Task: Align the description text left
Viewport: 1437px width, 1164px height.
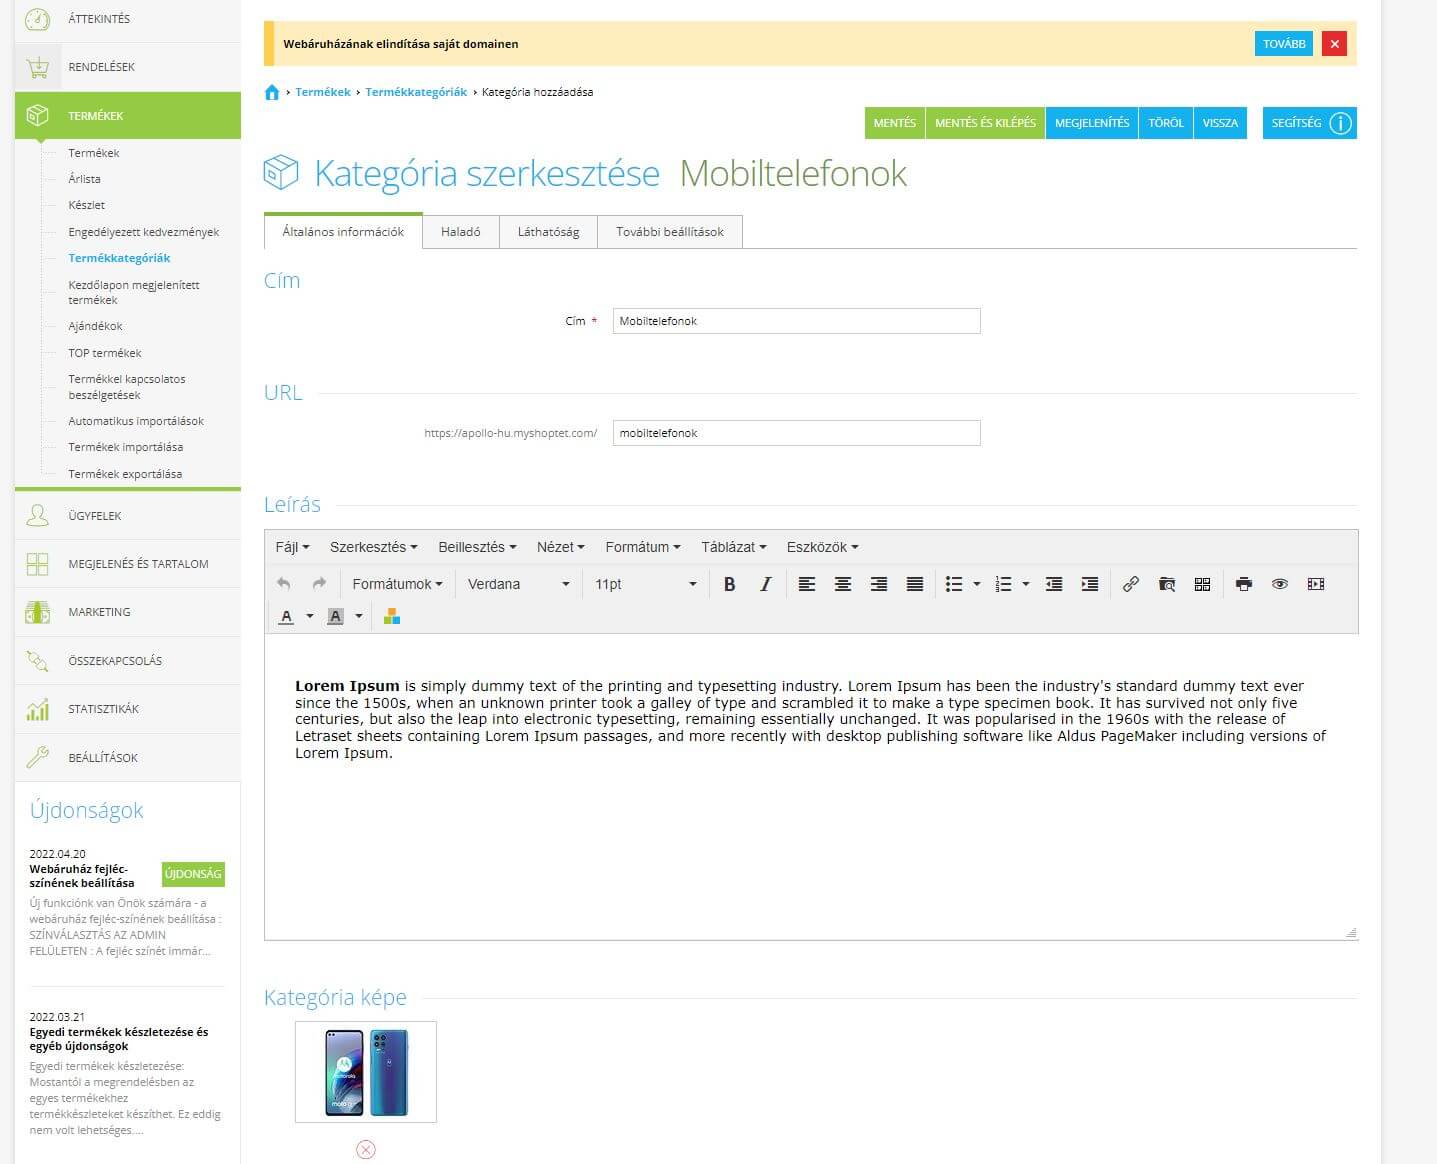Action: (807, 584)
